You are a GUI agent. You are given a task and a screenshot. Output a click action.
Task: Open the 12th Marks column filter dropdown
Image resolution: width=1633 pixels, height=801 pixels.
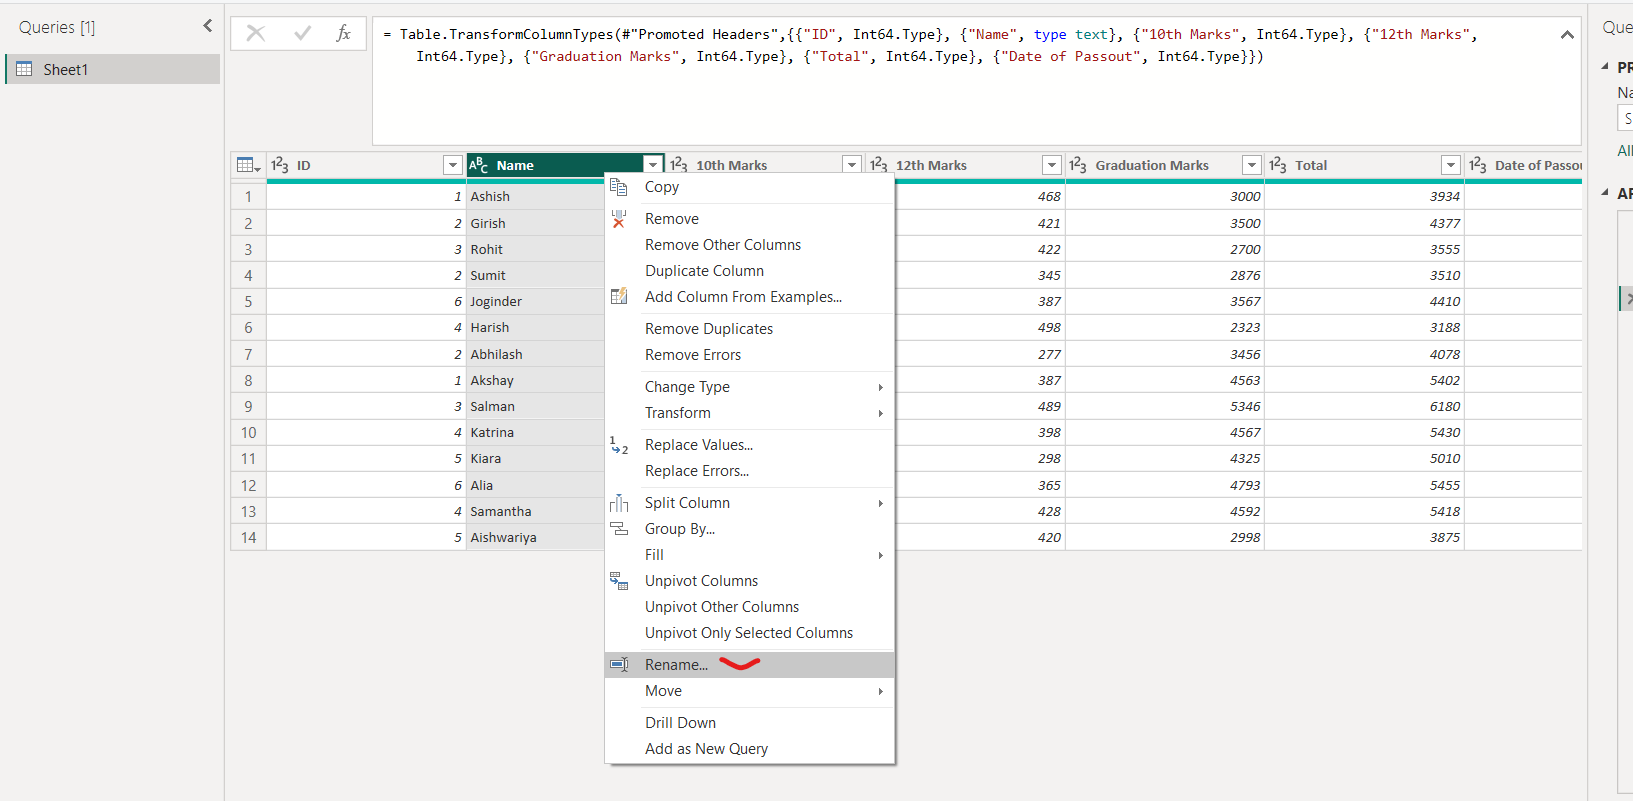coord(1051,165)
